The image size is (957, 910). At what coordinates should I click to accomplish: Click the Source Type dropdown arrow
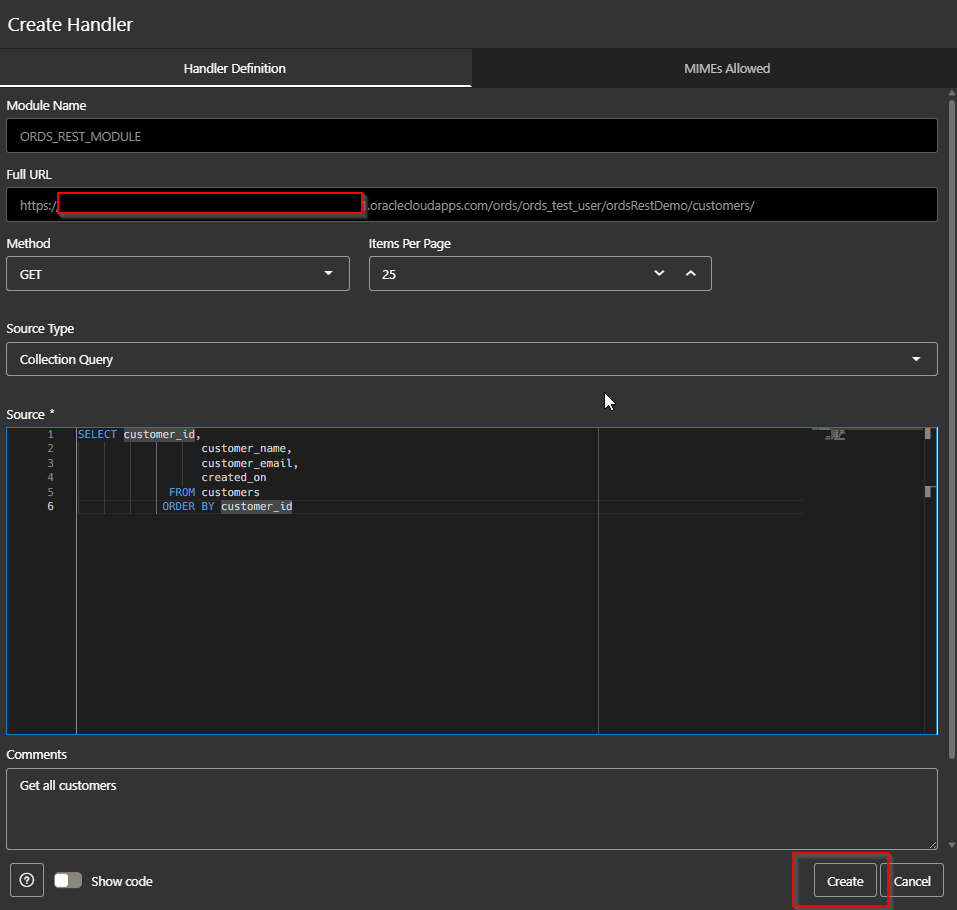click(916, 358)
